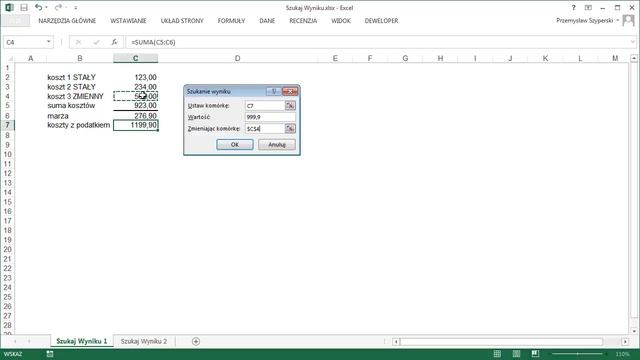Select column D header
Image resolution: width=640 pixels, height=360 pixels.
(238, 58)
